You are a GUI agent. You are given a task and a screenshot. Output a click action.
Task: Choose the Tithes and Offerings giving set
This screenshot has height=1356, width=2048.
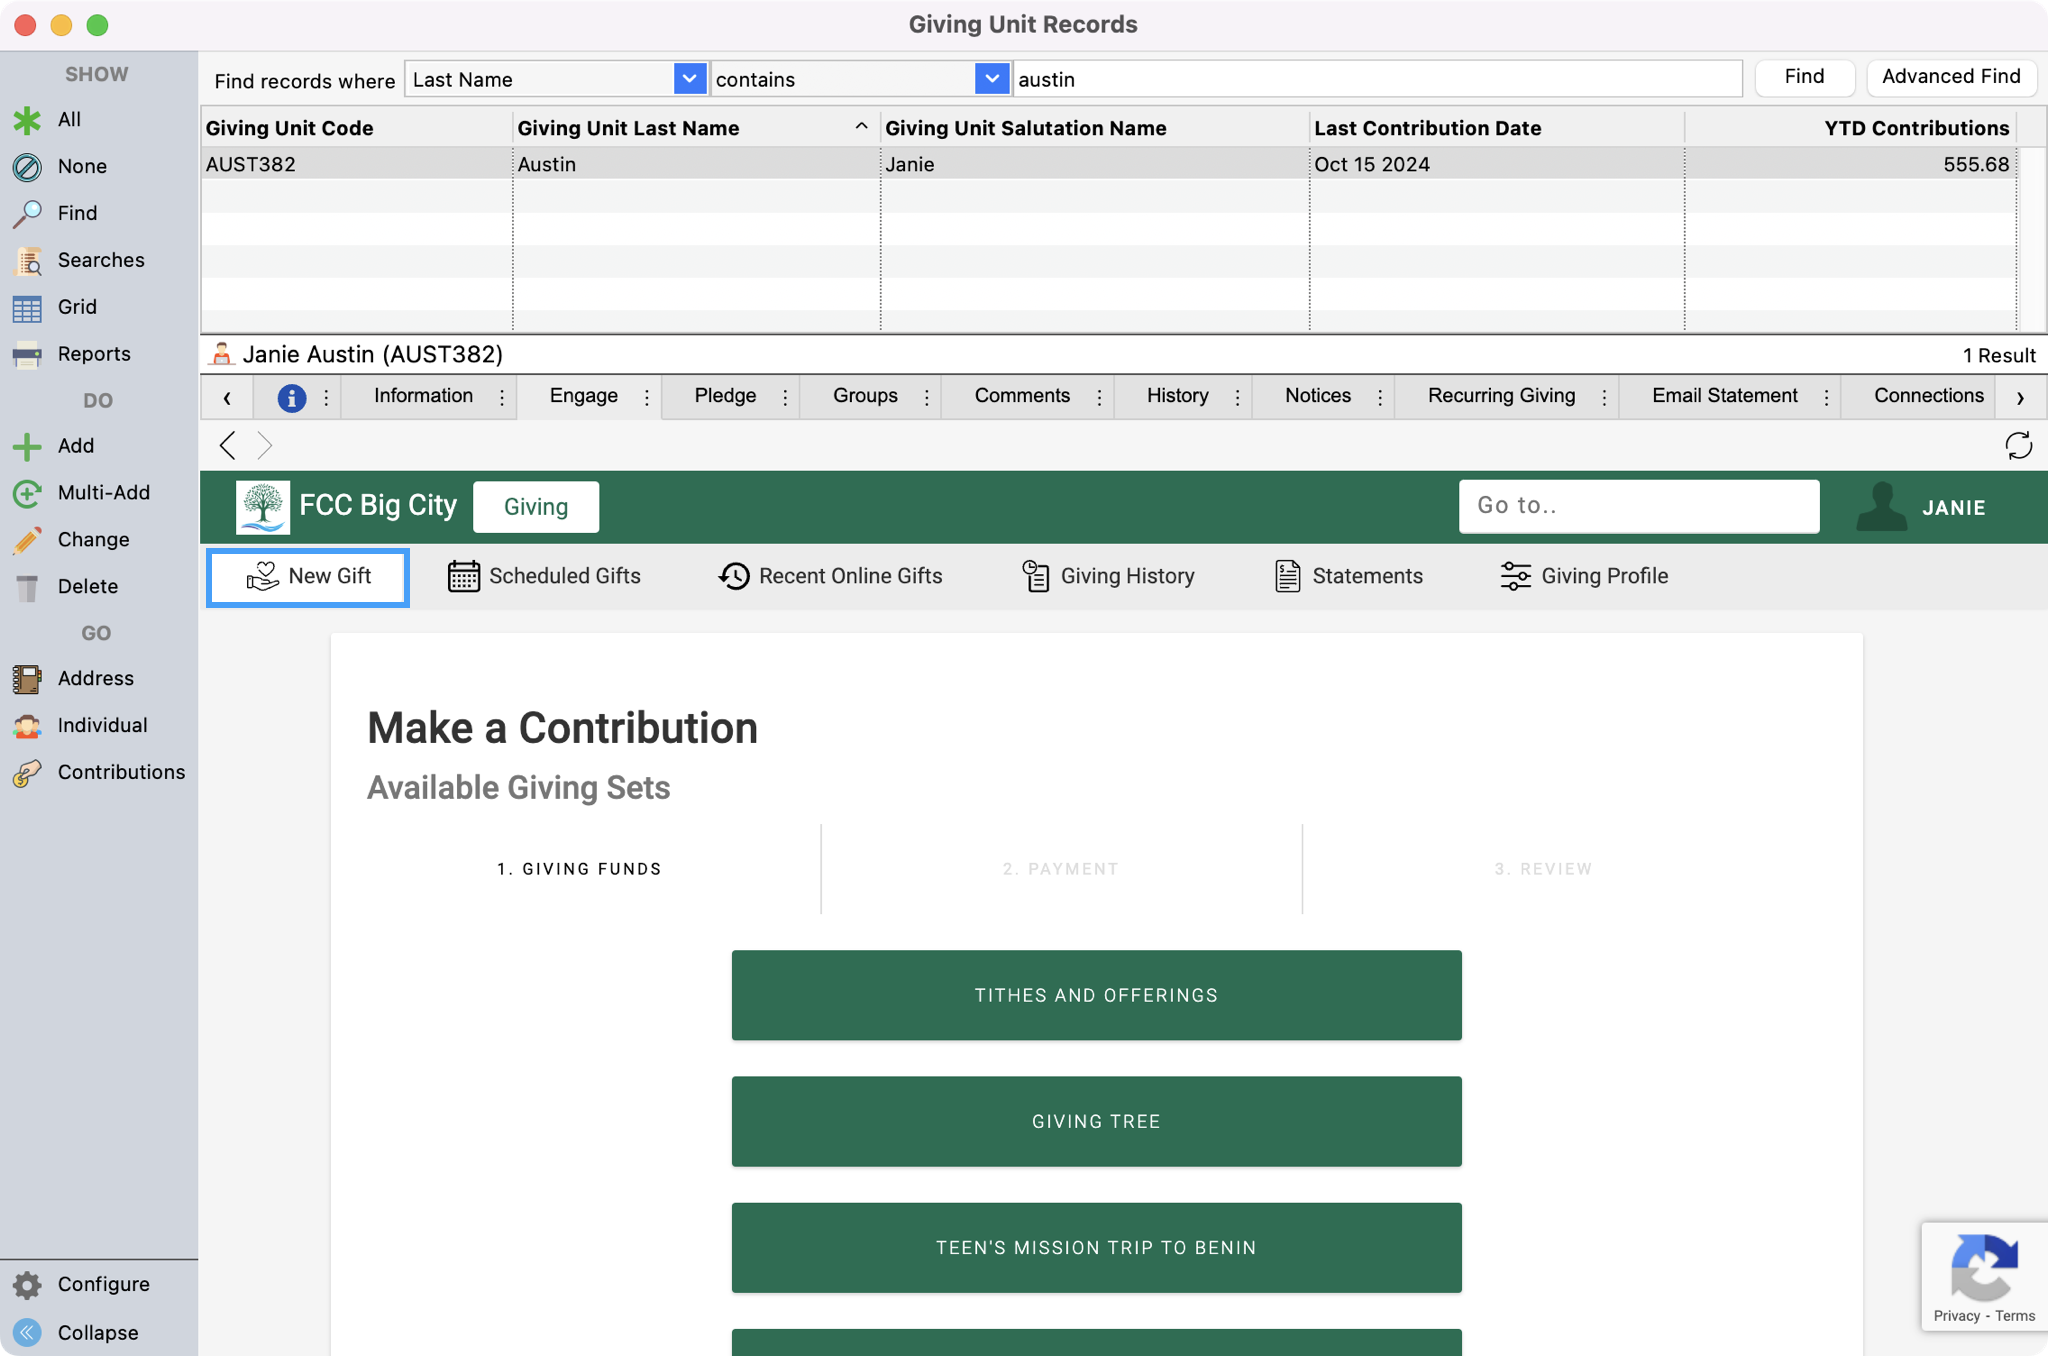[1096, 995]
